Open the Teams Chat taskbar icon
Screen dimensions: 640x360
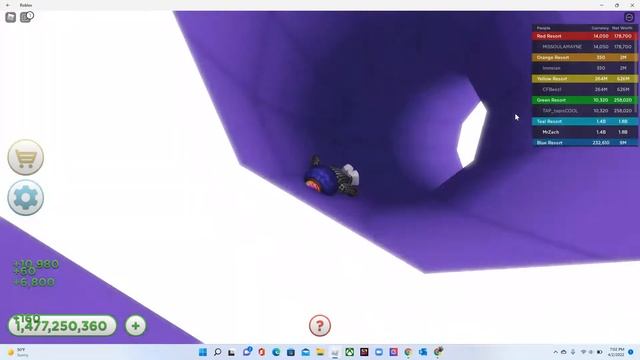pyautogui.click(x=247, y=351)
